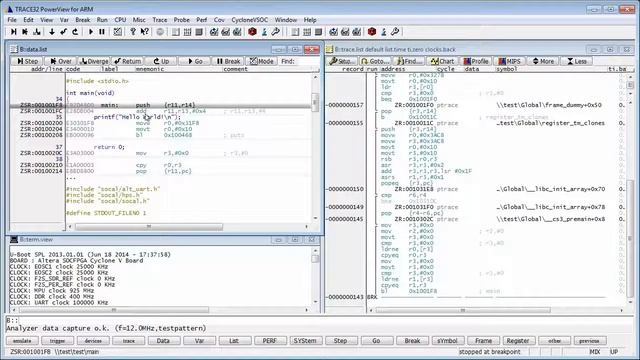Click Go button in B::data.list window
Viewport: 640px width, 360px height.
195,61
